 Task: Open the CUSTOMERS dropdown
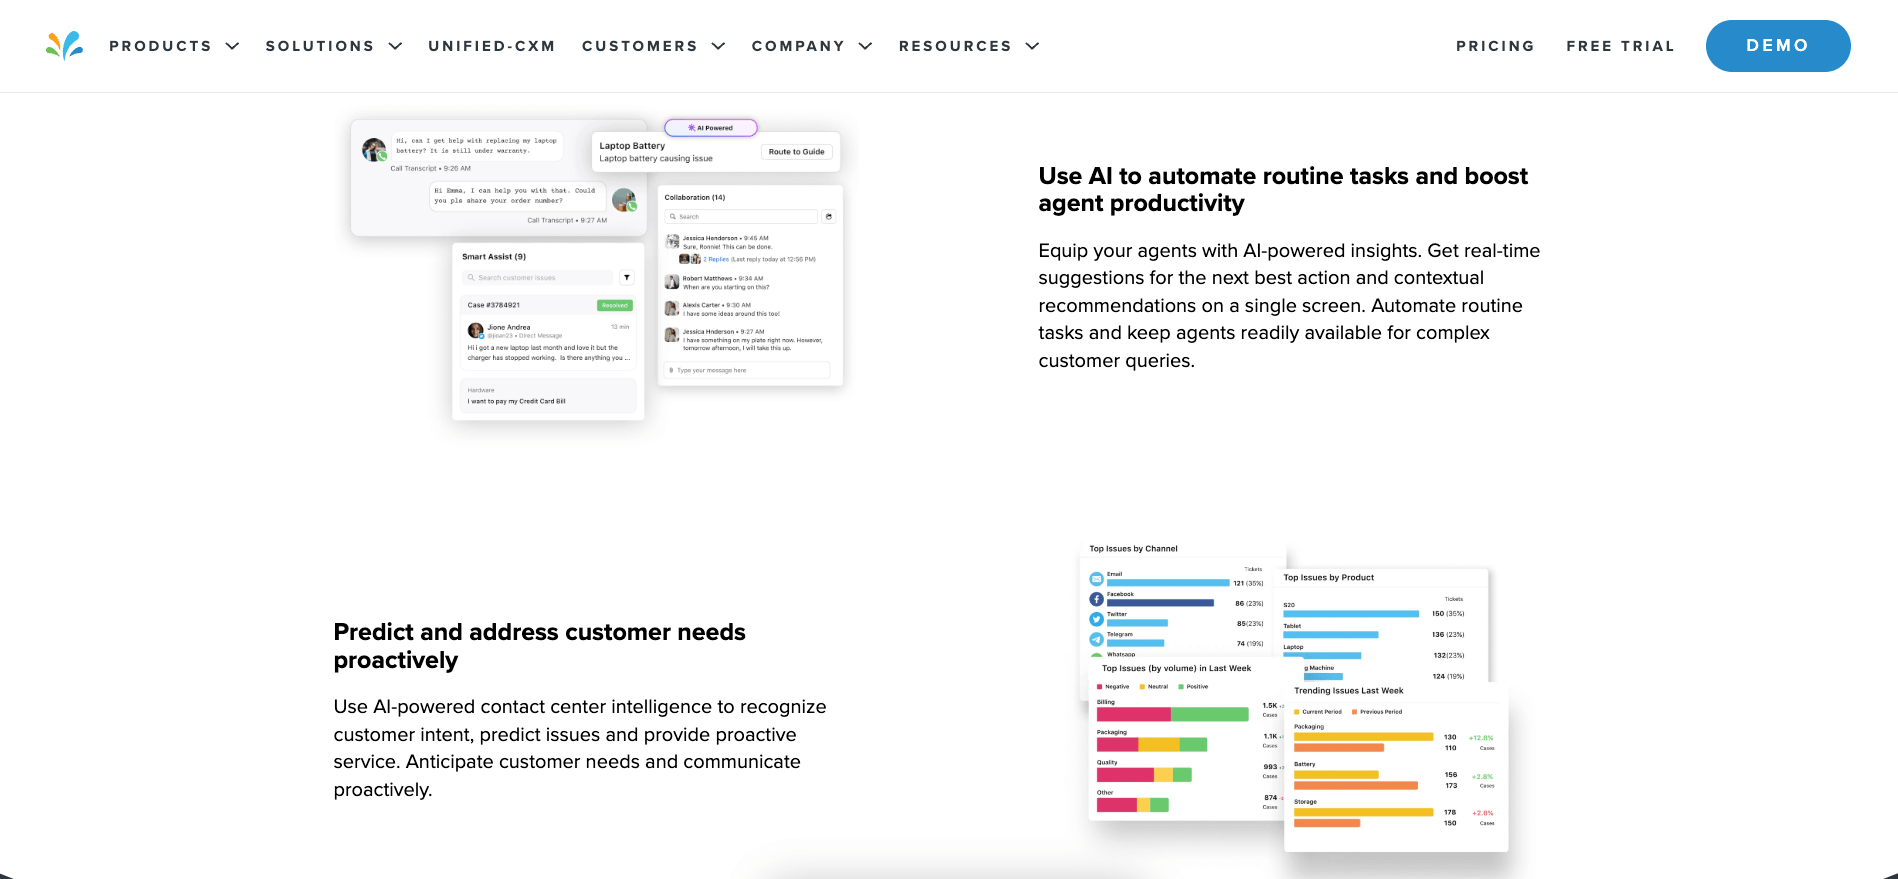point(653,46)
